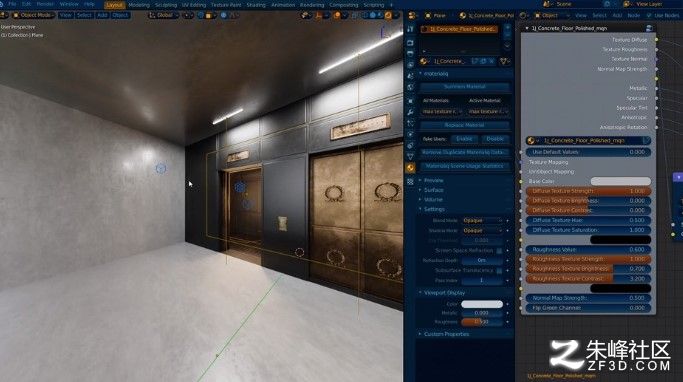Open the Render properties tab icon
Screen dimensions: 683x382
click(x=410, y=43)
